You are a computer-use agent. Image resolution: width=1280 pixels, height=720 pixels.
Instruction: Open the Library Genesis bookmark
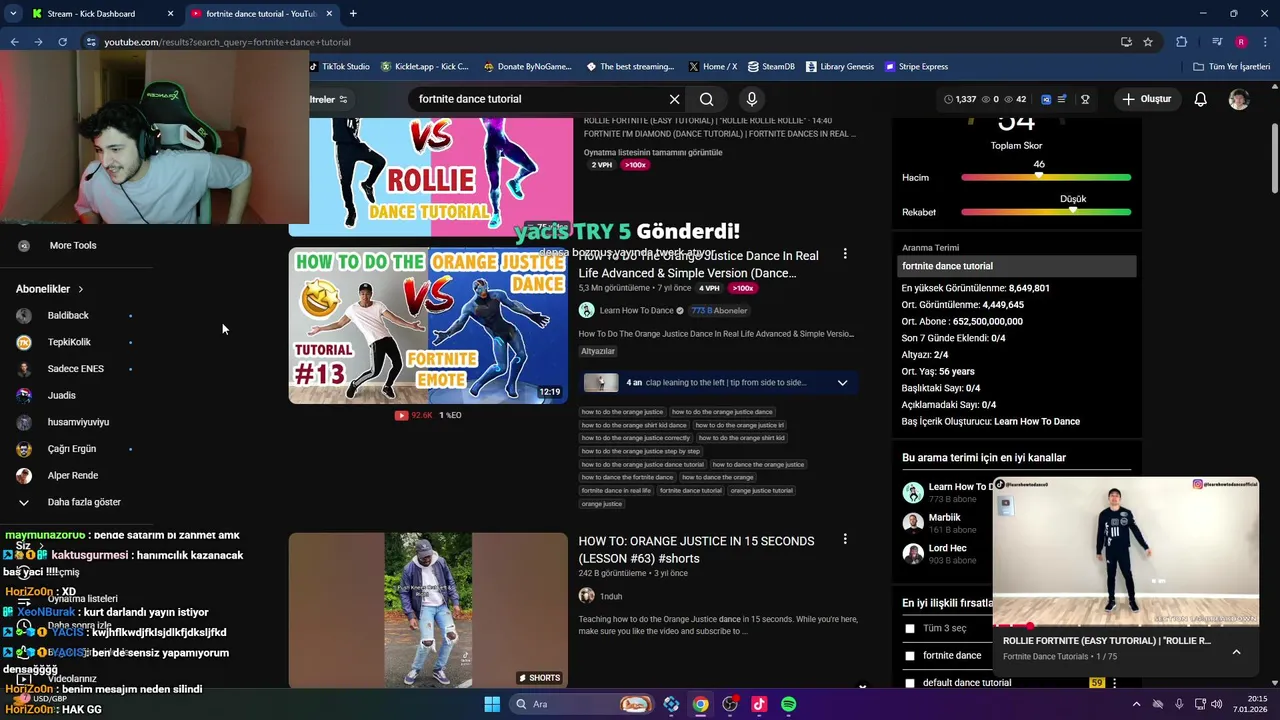click(x=839, y=67)
